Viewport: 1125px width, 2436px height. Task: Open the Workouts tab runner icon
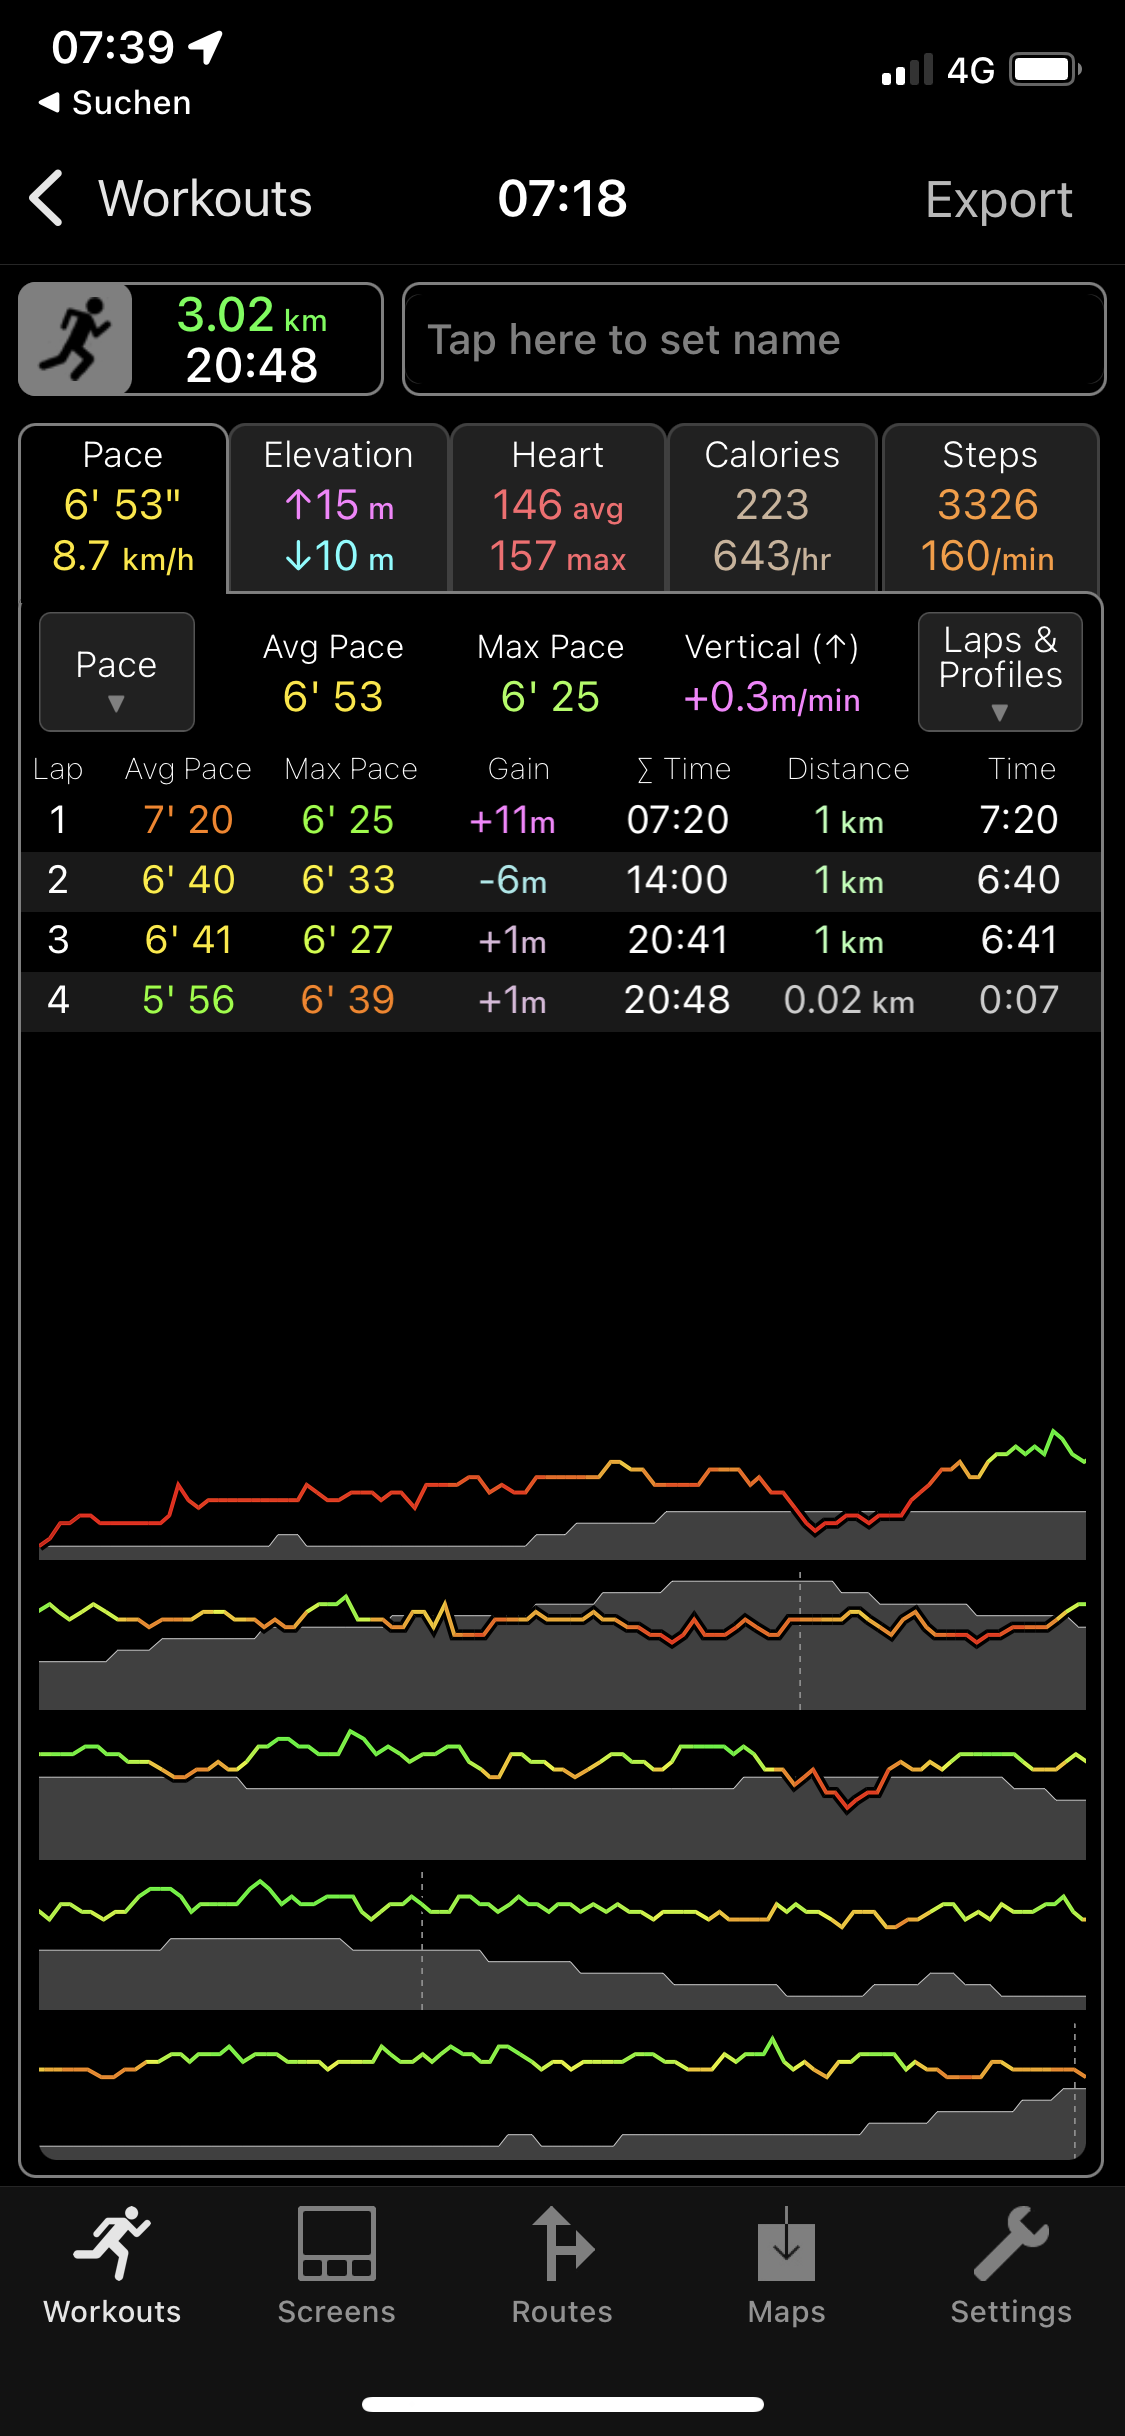pyautogui.click(x=112, y=2245)
